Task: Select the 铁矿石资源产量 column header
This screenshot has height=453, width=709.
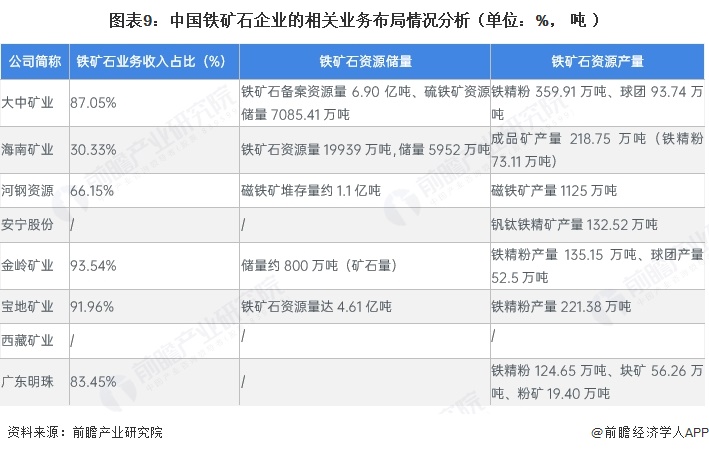Action: (x=597, y=61)
